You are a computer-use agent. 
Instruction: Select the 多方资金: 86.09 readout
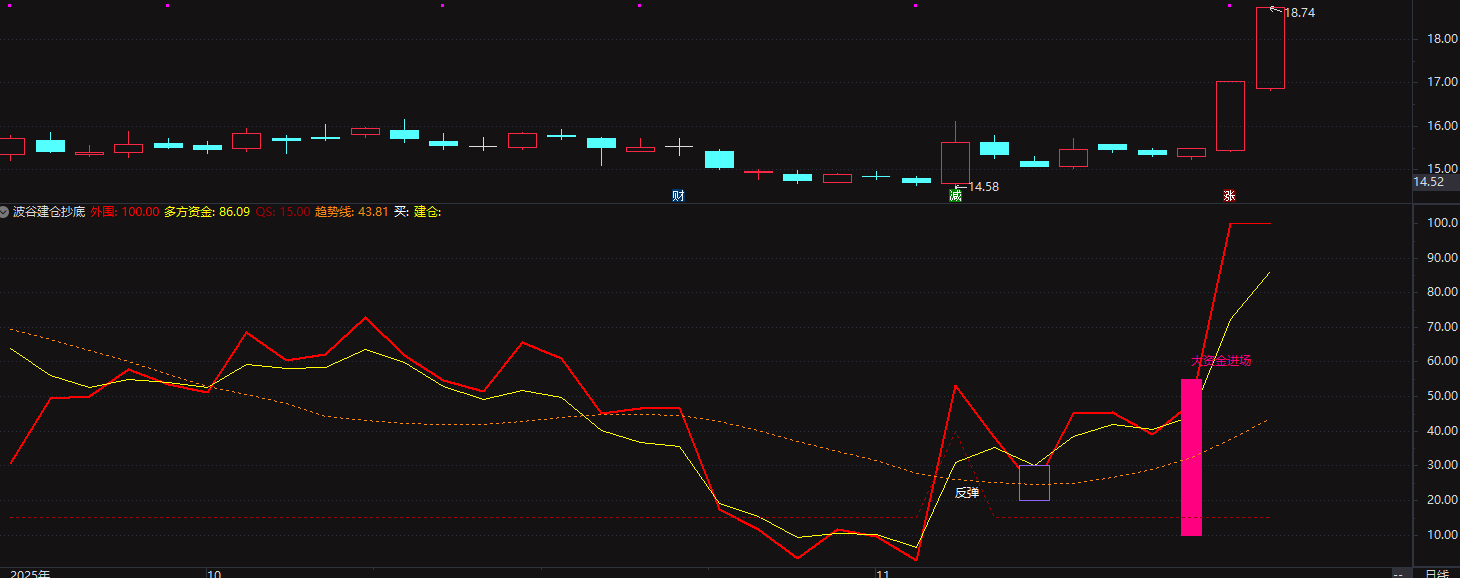pyautogui.click(x=207, y=212)
